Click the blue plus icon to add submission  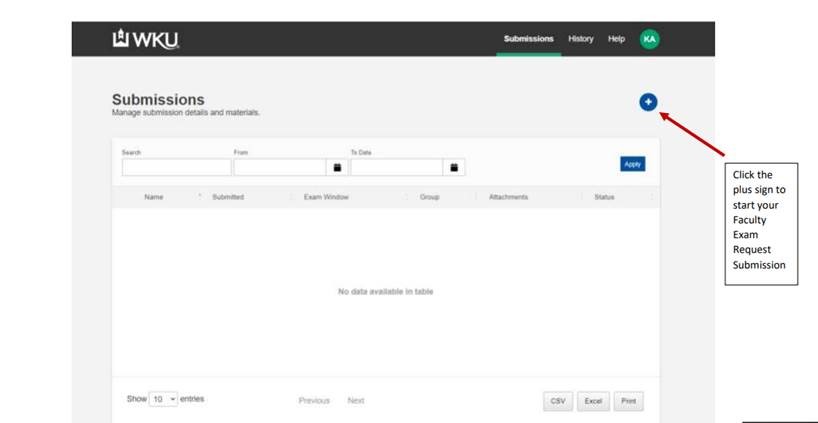point(648,101)
